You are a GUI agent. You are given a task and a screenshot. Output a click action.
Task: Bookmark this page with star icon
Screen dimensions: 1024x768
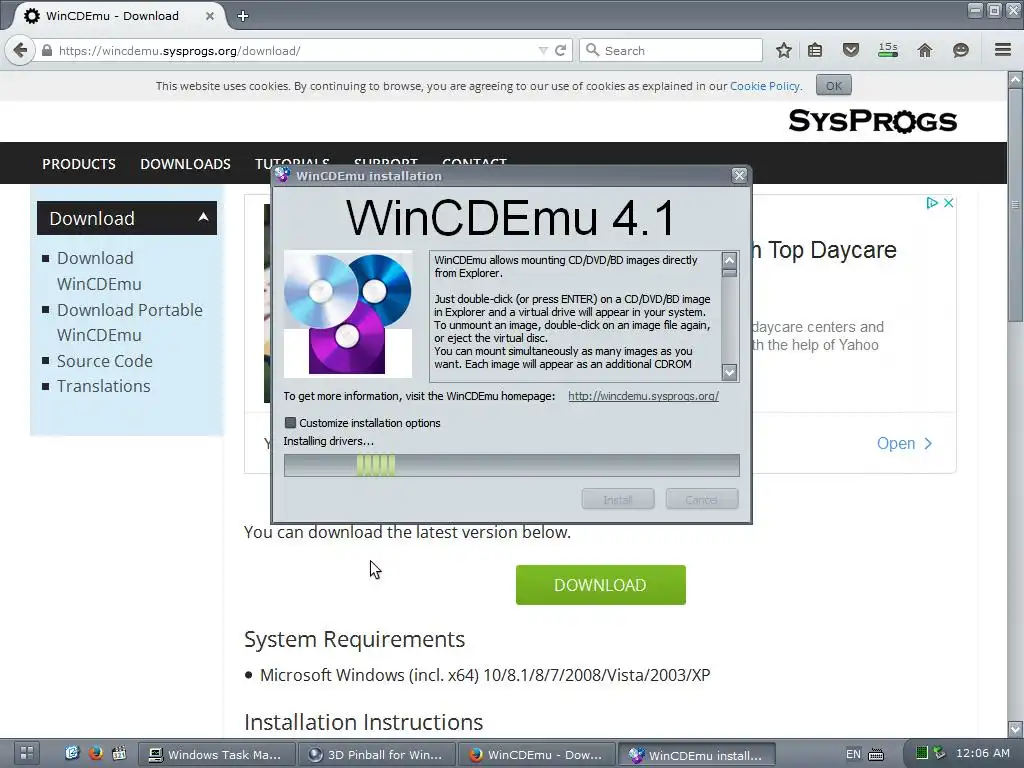coord(784,50)
